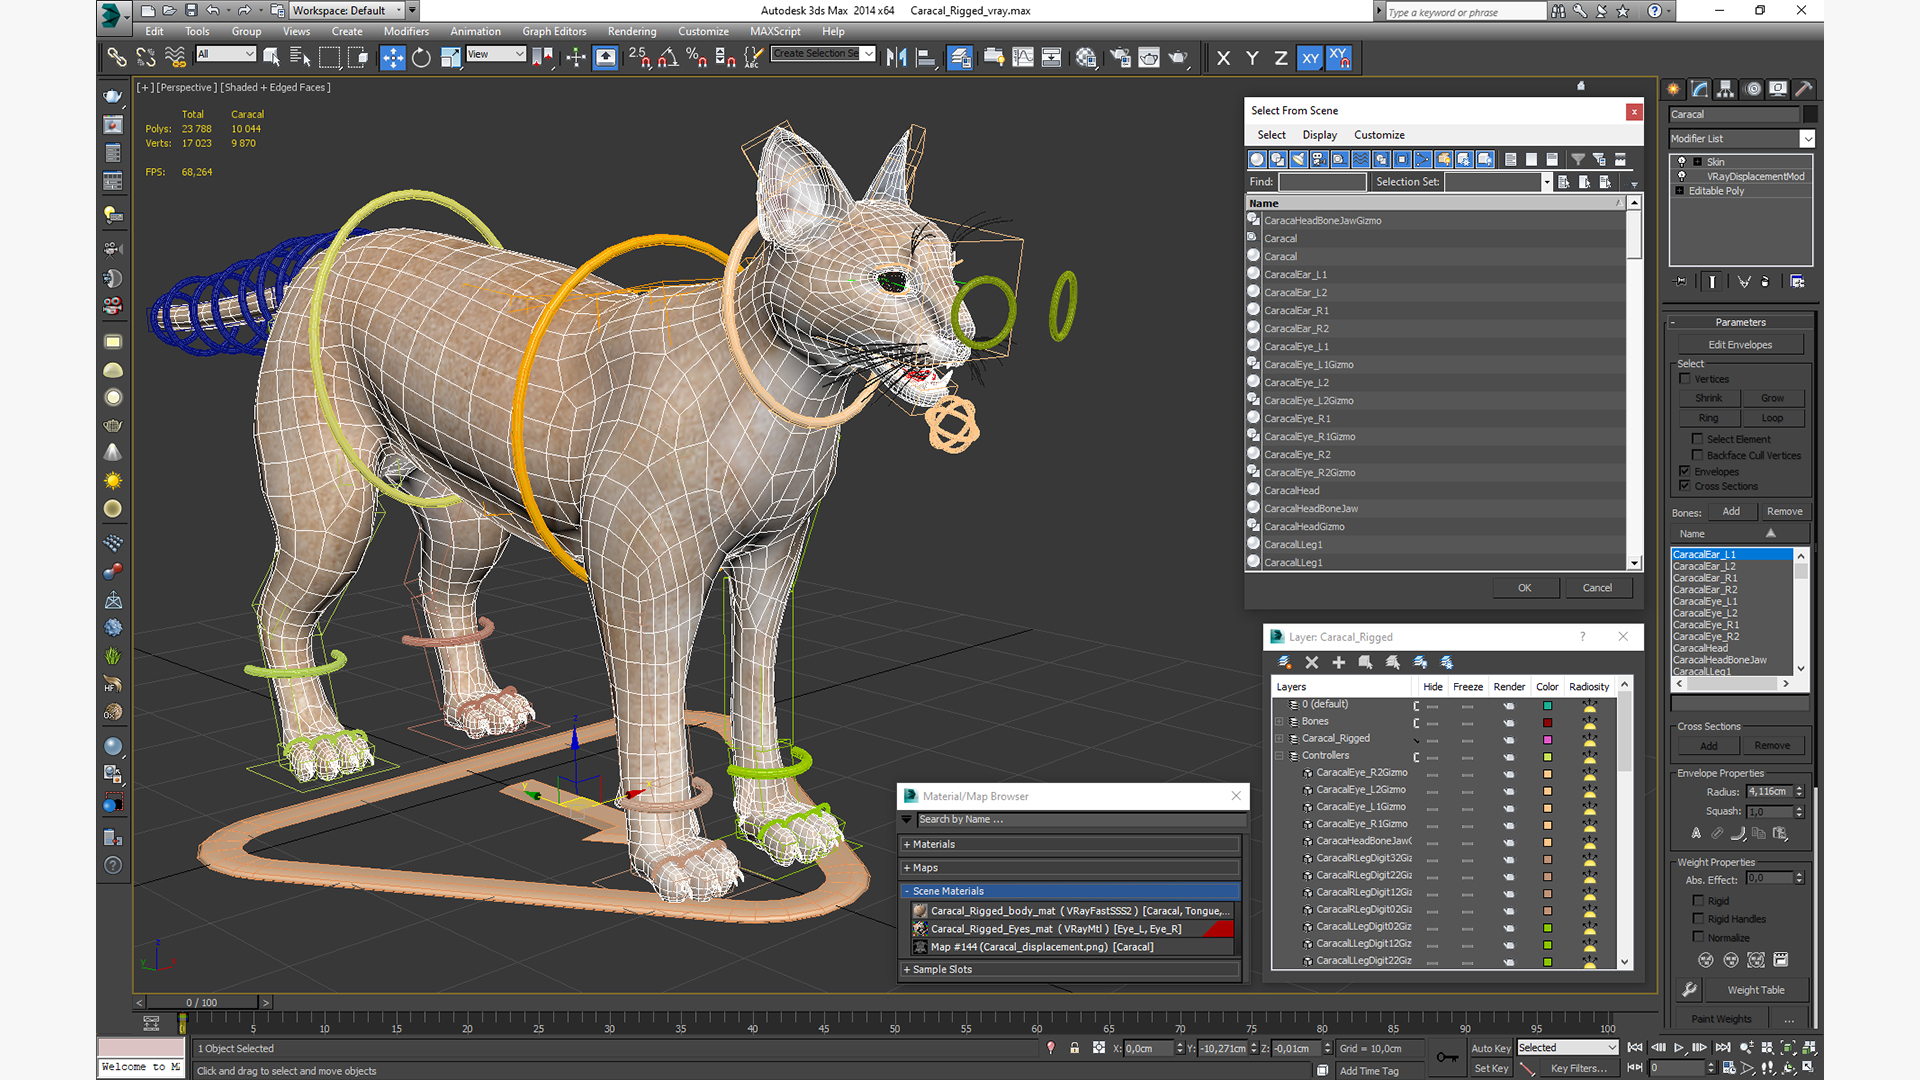Open the Graph Editors menu
This screenshot has height=1080, width=1920.
click(x=553, y=31)
